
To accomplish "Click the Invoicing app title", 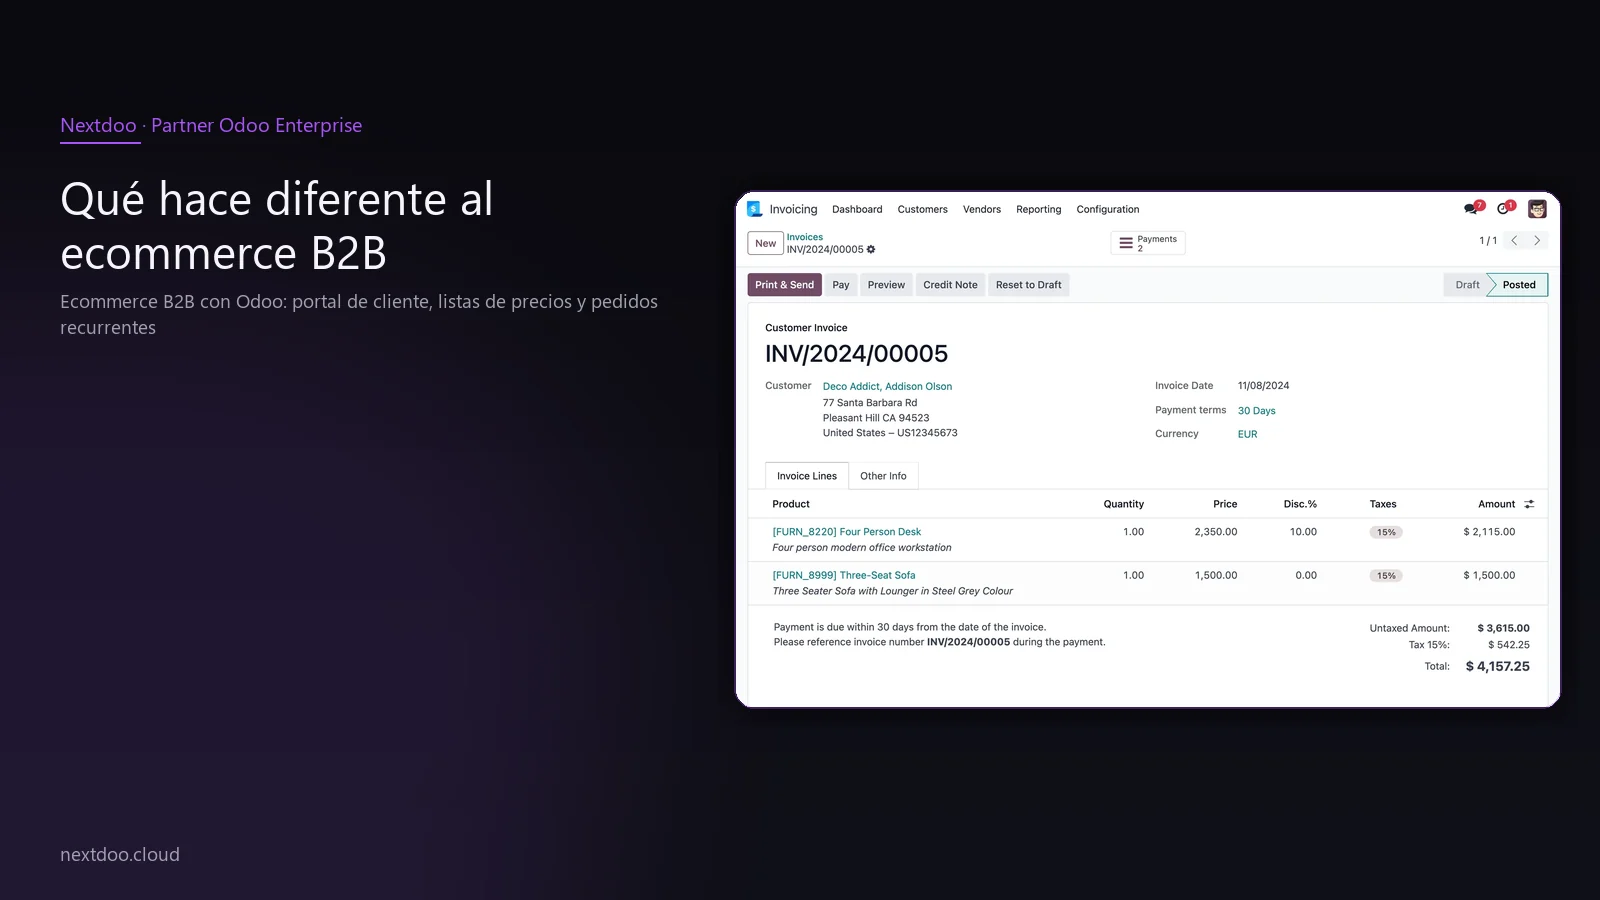I will pyautogui.click(x=793, y=210).
